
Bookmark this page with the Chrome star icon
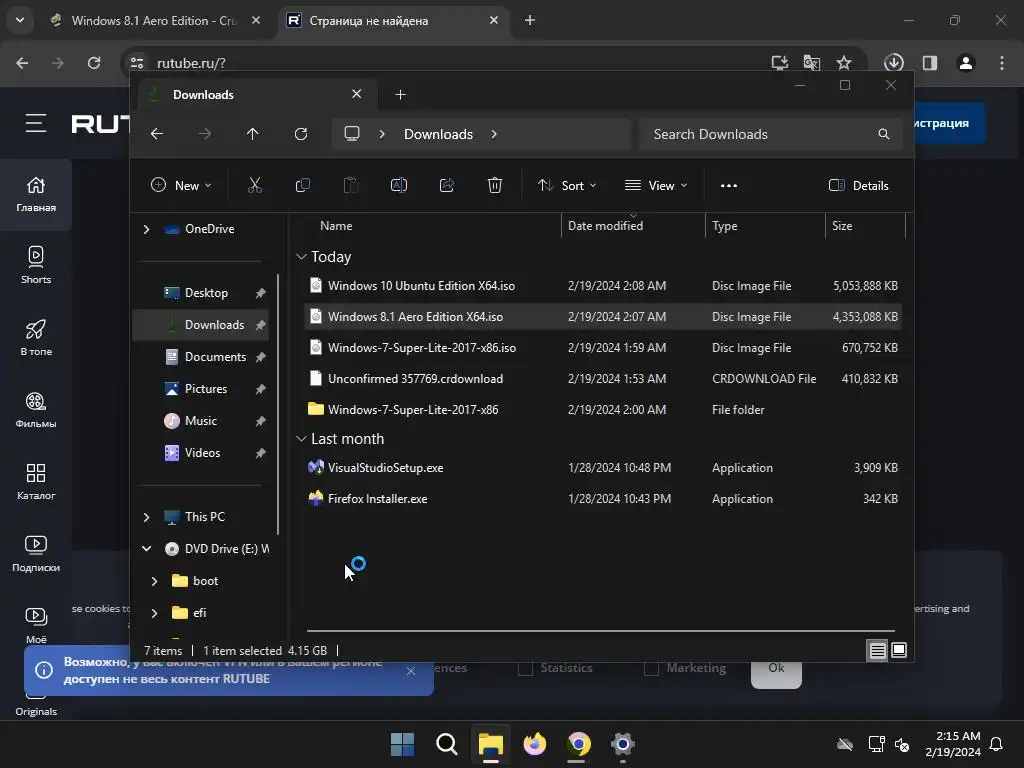(844, 63)
